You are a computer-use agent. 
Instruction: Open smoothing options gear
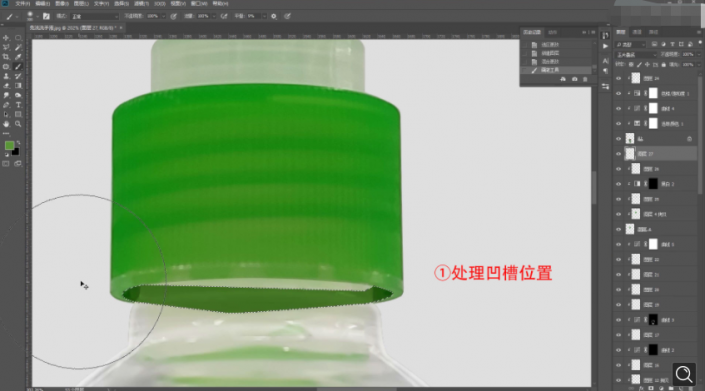[274, 16]
